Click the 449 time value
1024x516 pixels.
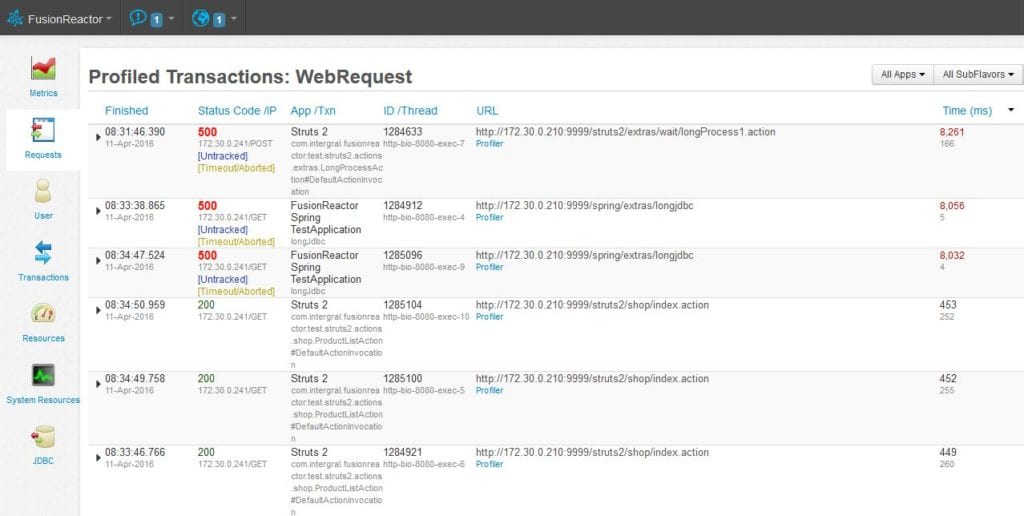pos(948,453)
